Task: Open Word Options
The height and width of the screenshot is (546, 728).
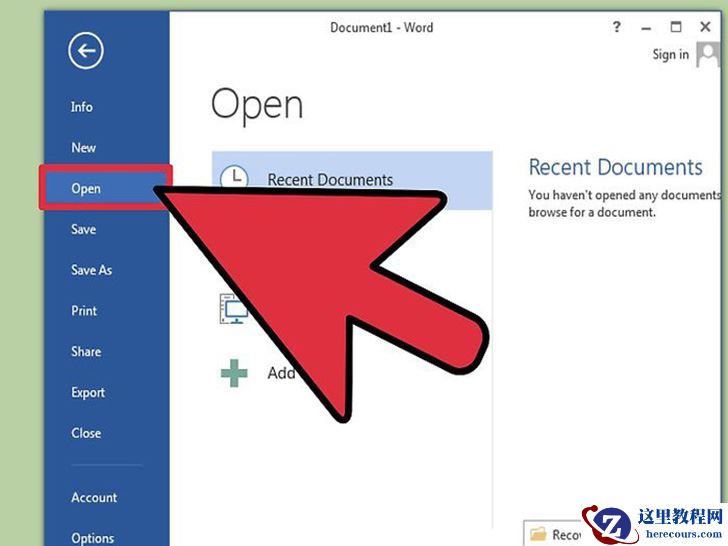Action: click(x=92, y=538)
